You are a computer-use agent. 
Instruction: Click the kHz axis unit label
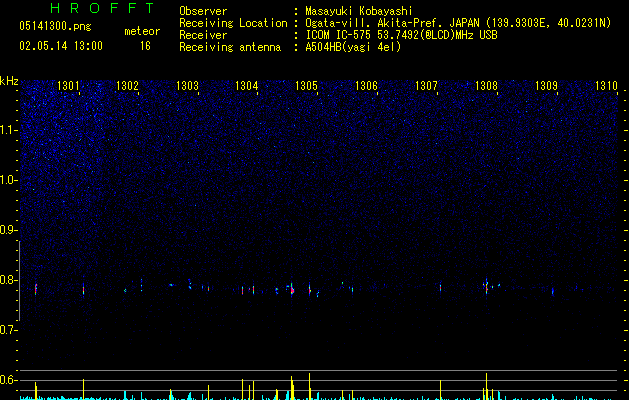(9, 81)
